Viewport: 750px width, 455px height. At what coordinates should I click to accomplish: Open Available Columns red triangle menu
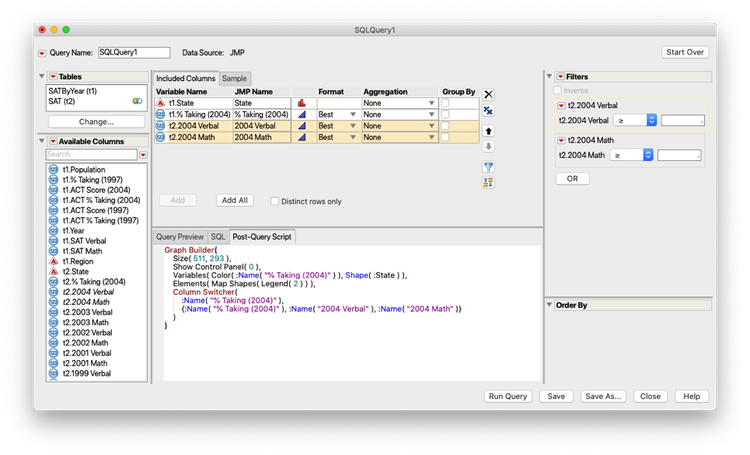coord(53,142)
